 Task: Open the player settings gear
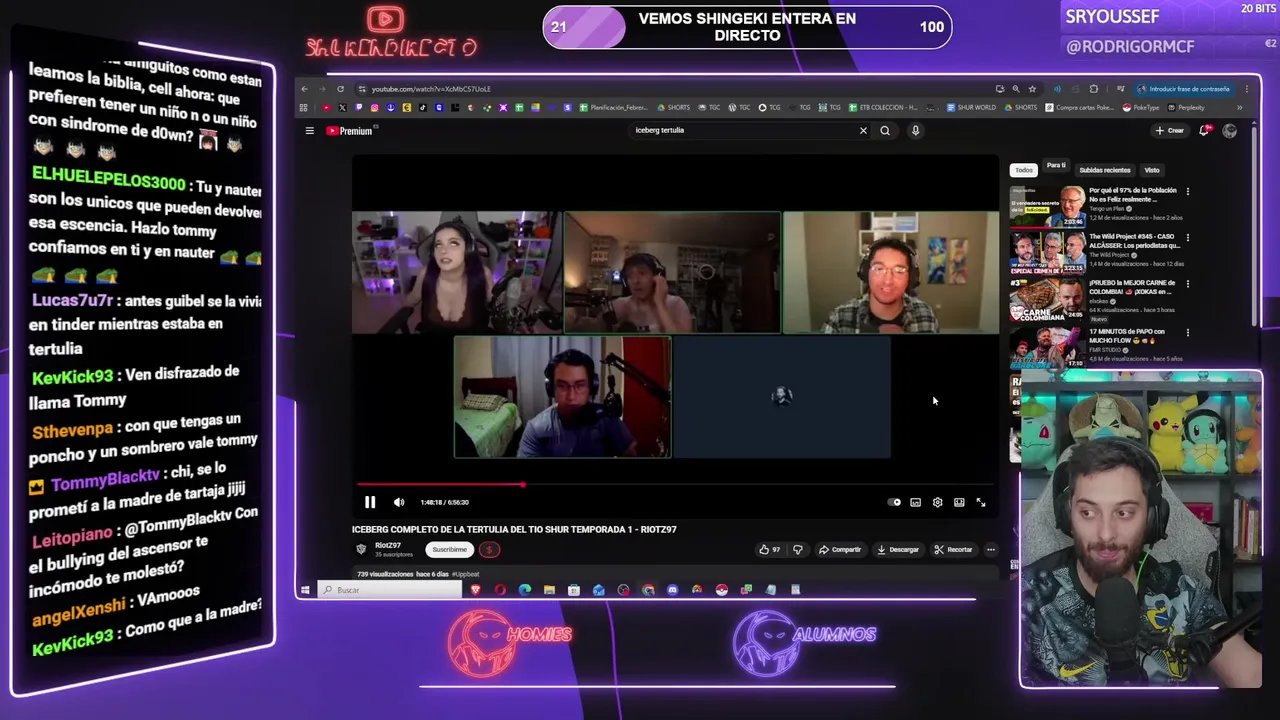pos(937,502)
